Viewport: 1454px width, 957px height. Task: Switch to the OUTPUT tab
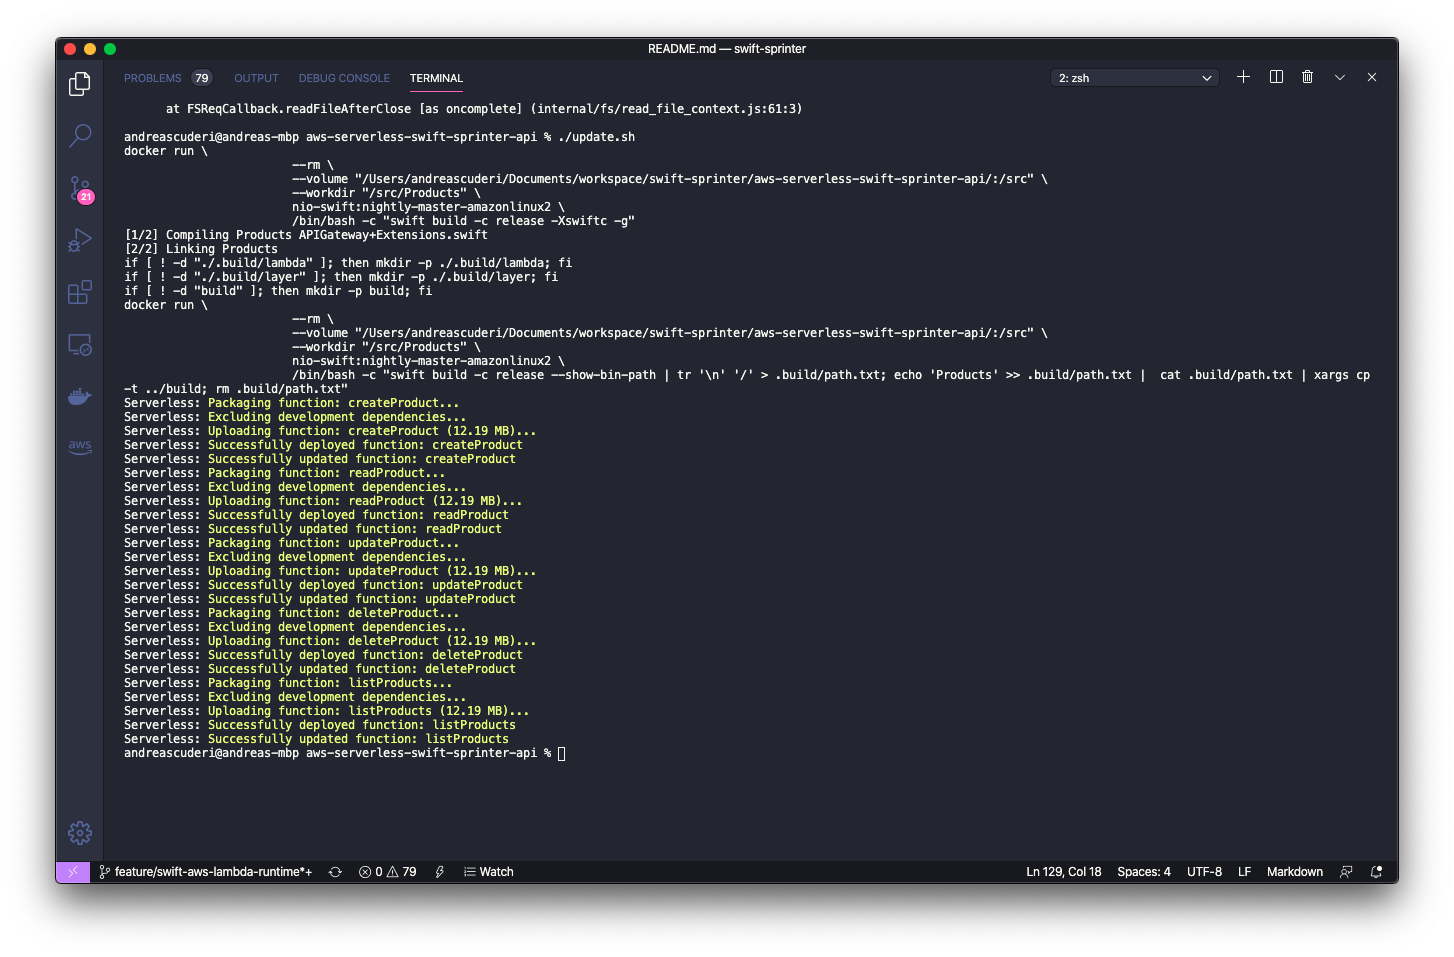point(256,78)
